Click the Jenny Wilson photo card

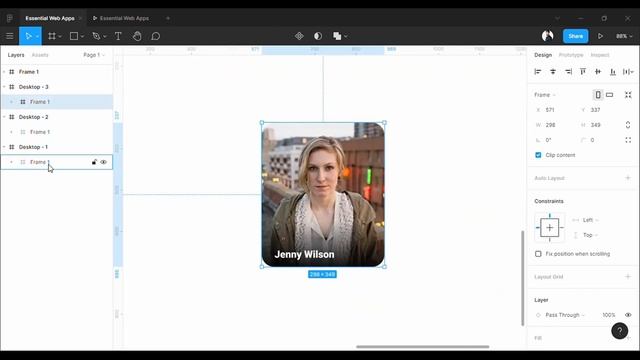[x=323, y=194]
